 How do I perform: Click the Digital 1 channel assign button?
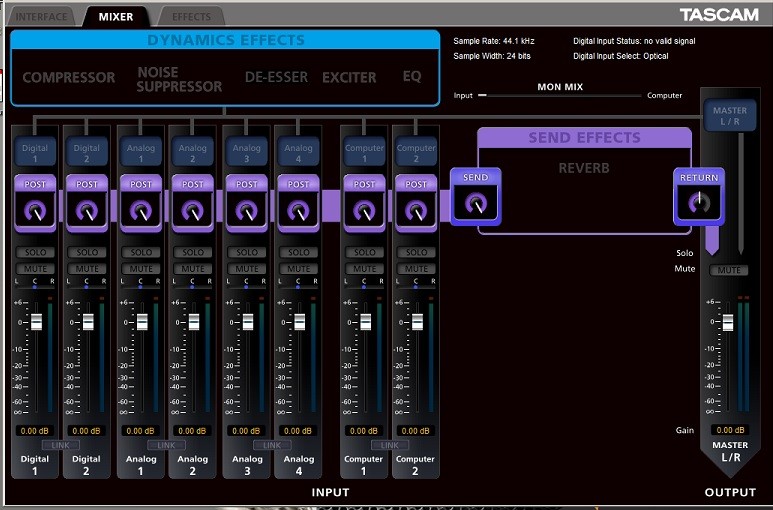pos(34,153)
